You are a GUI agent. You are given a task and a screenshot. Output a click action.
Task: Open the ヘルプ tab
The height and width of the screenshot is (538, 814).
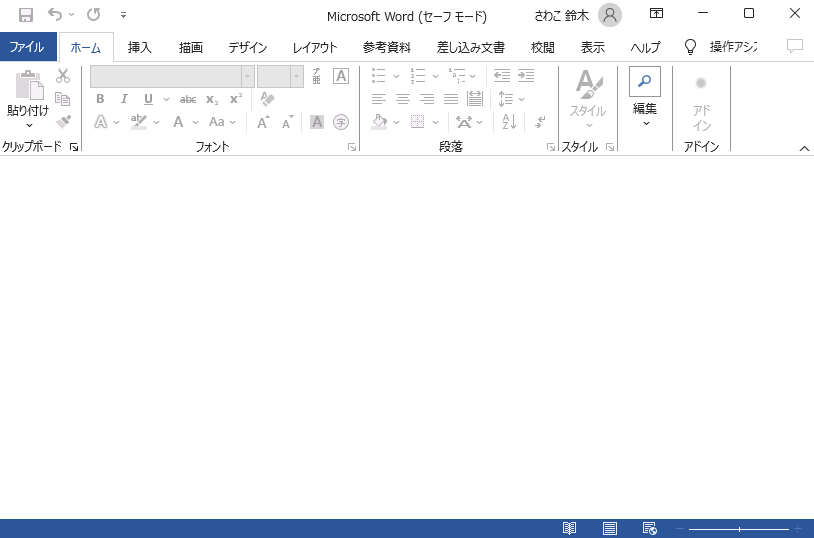click(645, 47)
